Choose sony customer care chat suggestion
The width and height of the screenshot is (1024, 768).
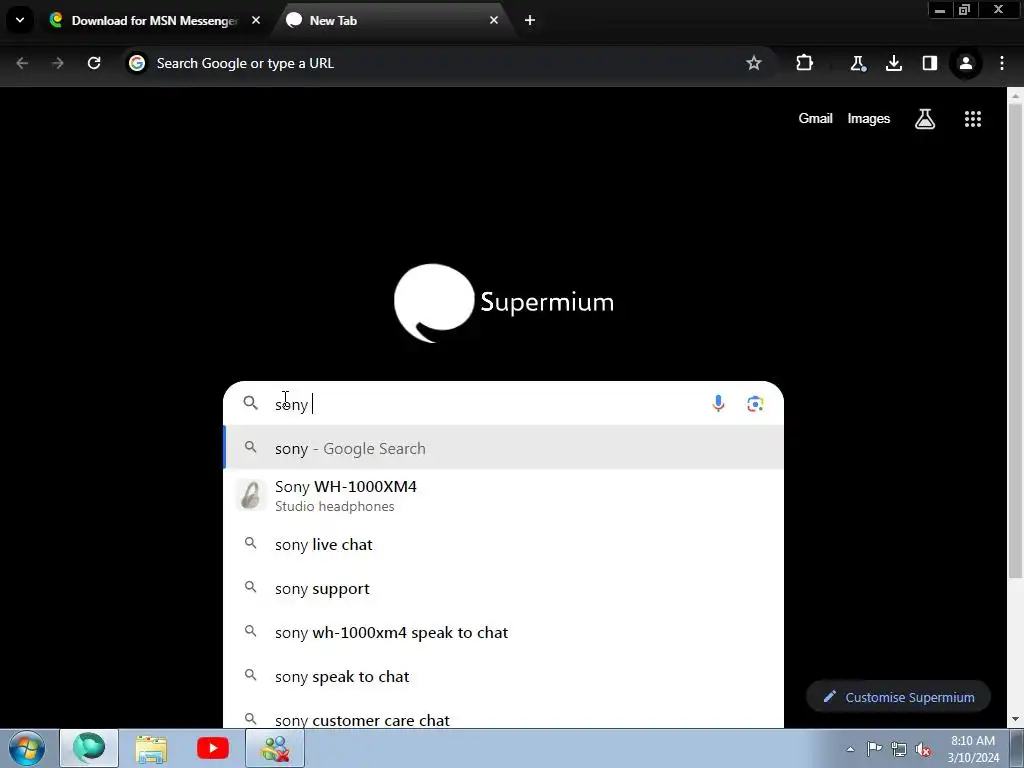[x=504, y=716]
